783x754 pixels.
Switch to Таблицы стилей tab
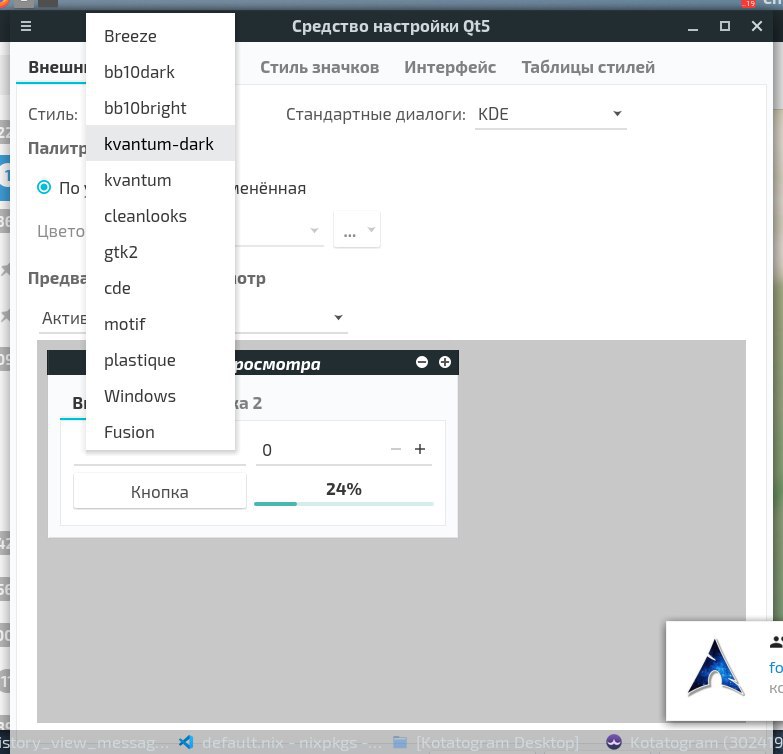coord(588,67)
